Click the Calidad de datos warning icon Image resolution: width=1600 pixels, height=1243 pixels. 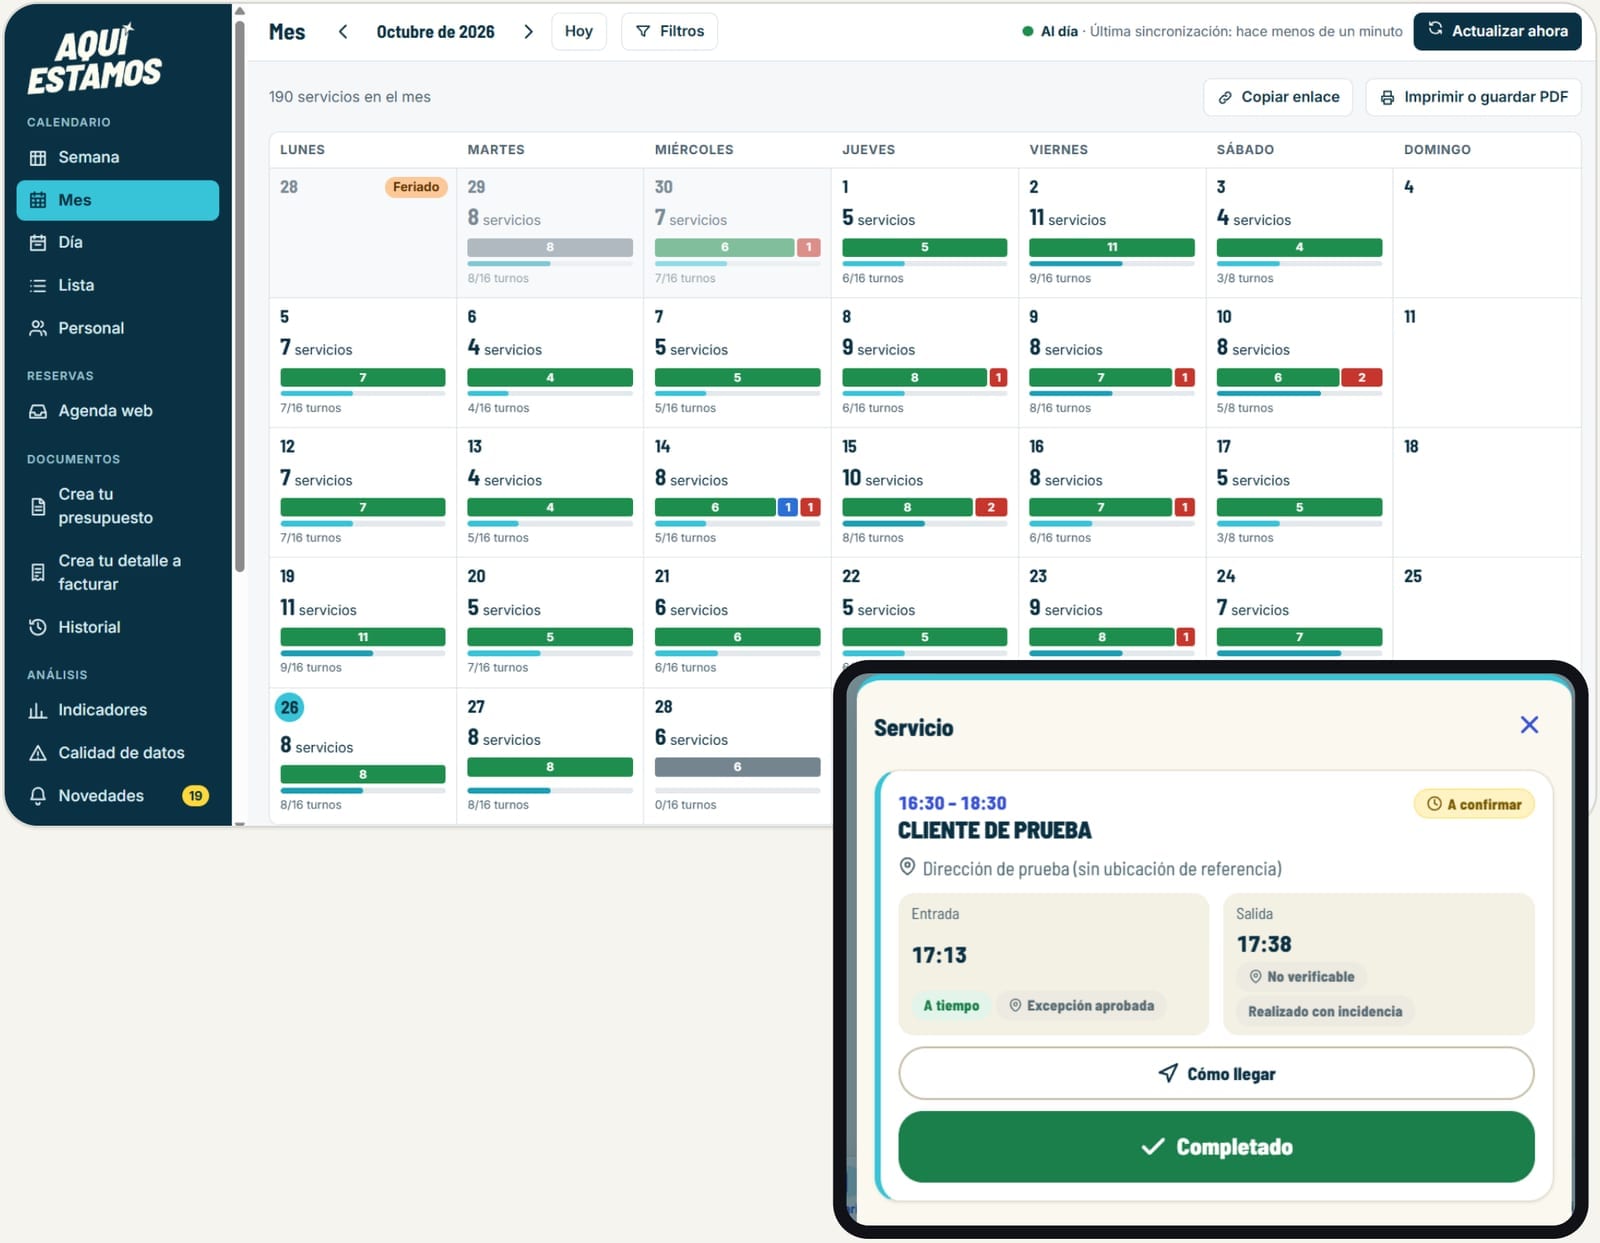pyautogui.click(x=38, y=753)
